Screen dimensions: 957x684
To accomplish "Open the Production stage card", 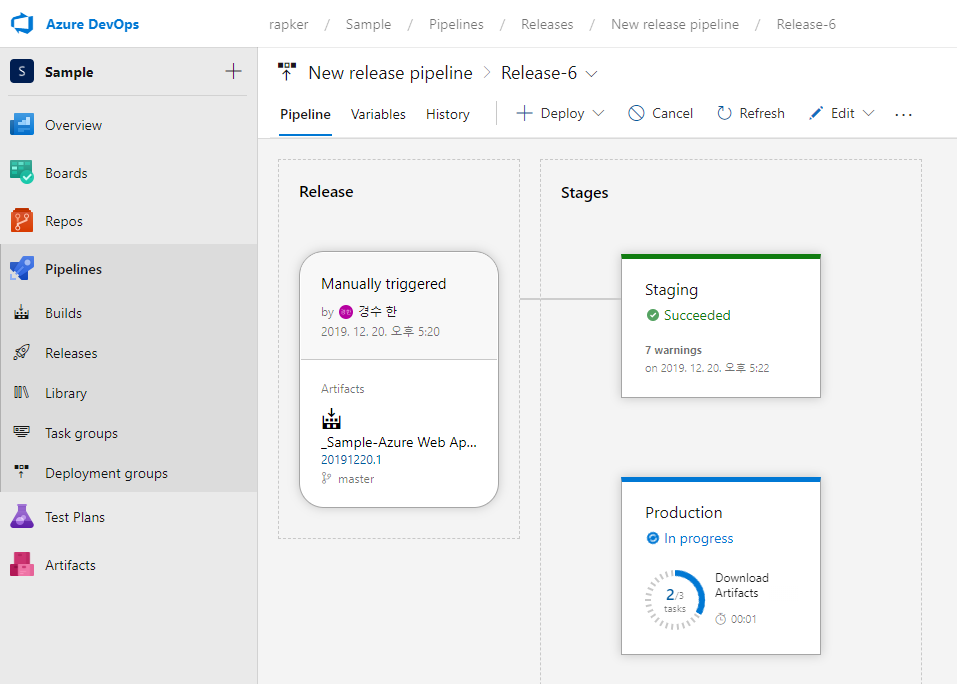I will (721, 566).
